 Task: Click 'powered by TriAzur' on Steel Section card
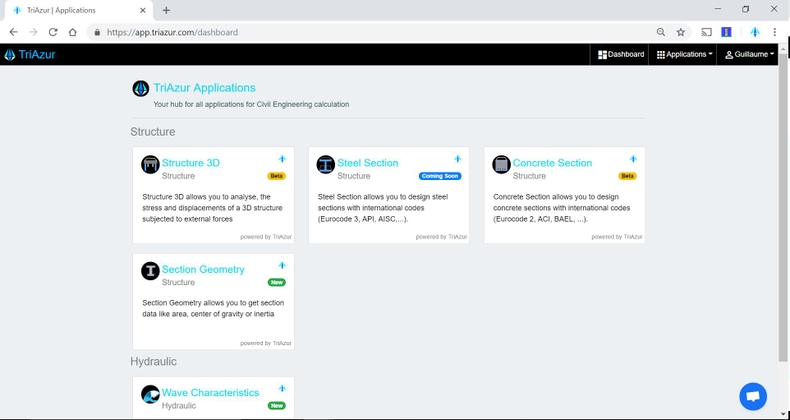[x=441, y=237]
